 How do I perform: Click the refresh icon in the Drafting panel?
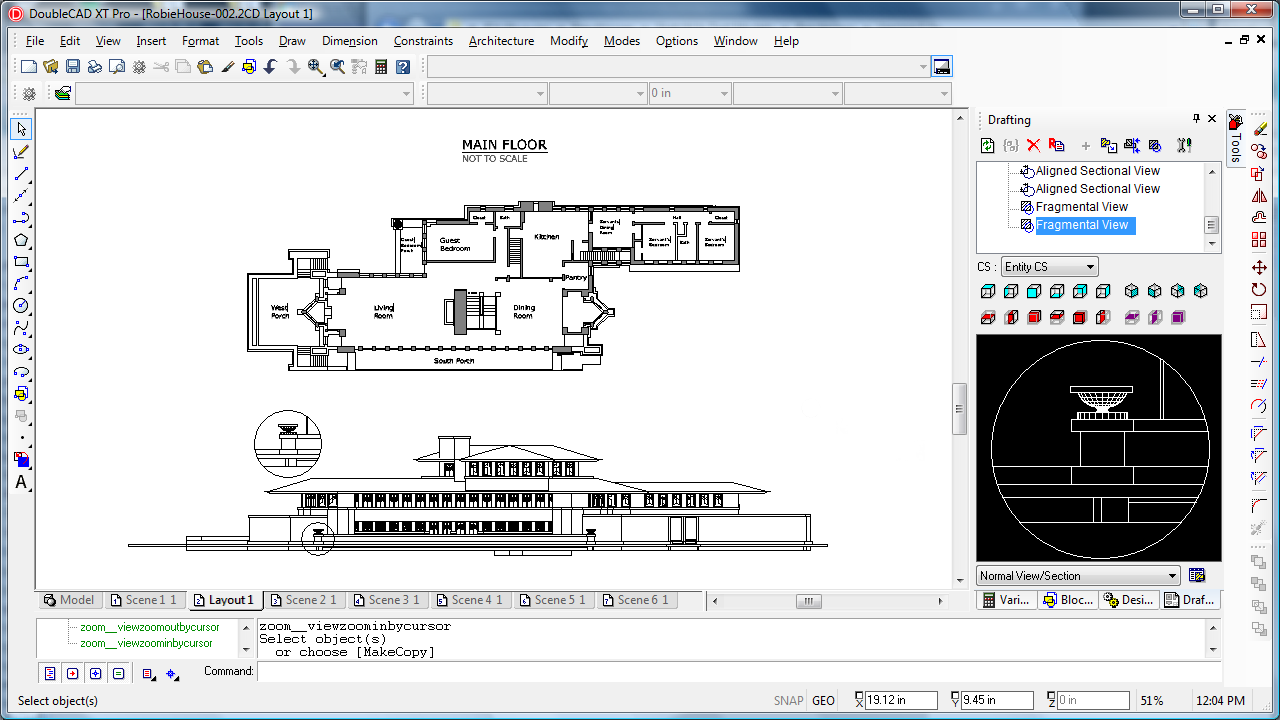coord(986,145)
